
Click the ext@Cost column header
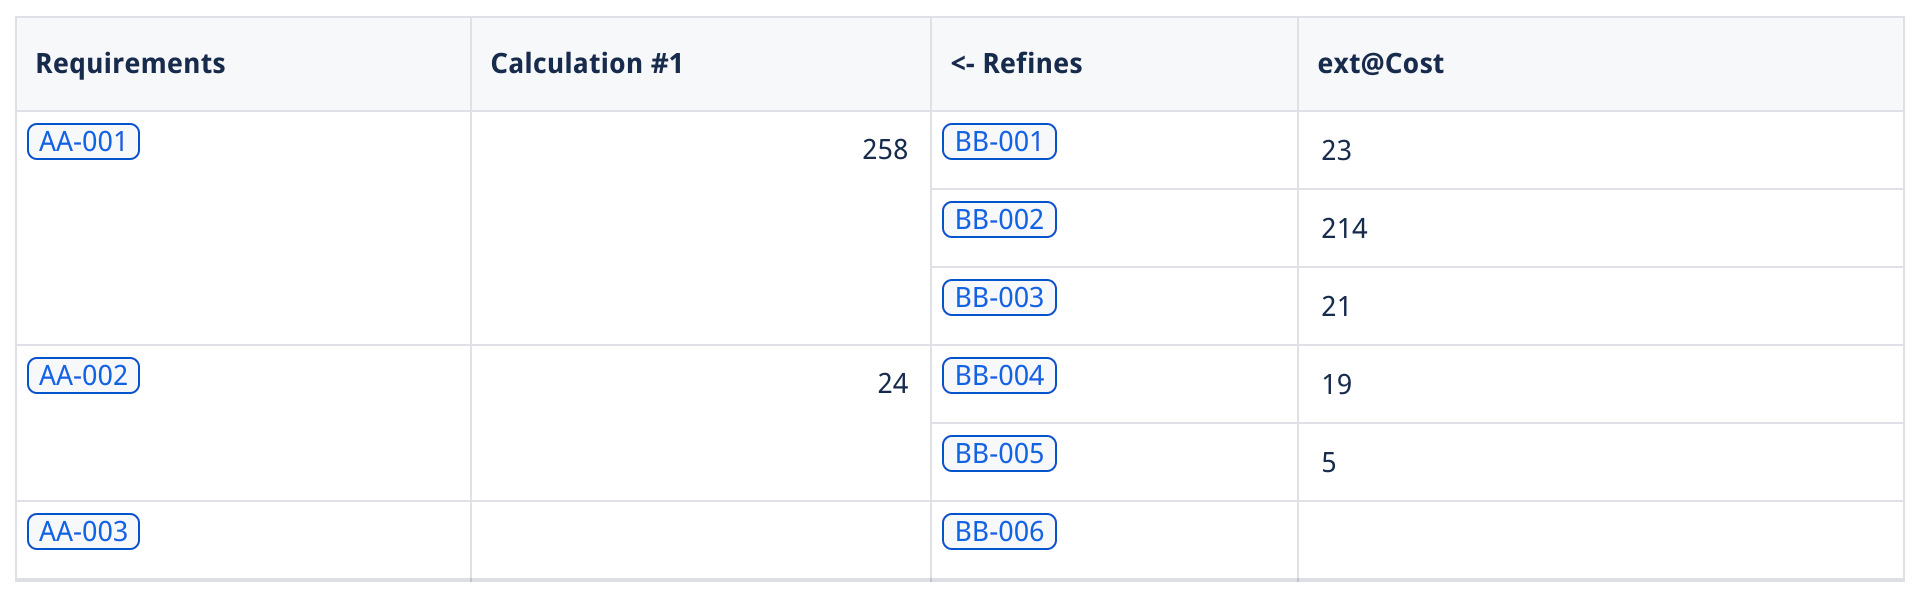point(1380,64)
